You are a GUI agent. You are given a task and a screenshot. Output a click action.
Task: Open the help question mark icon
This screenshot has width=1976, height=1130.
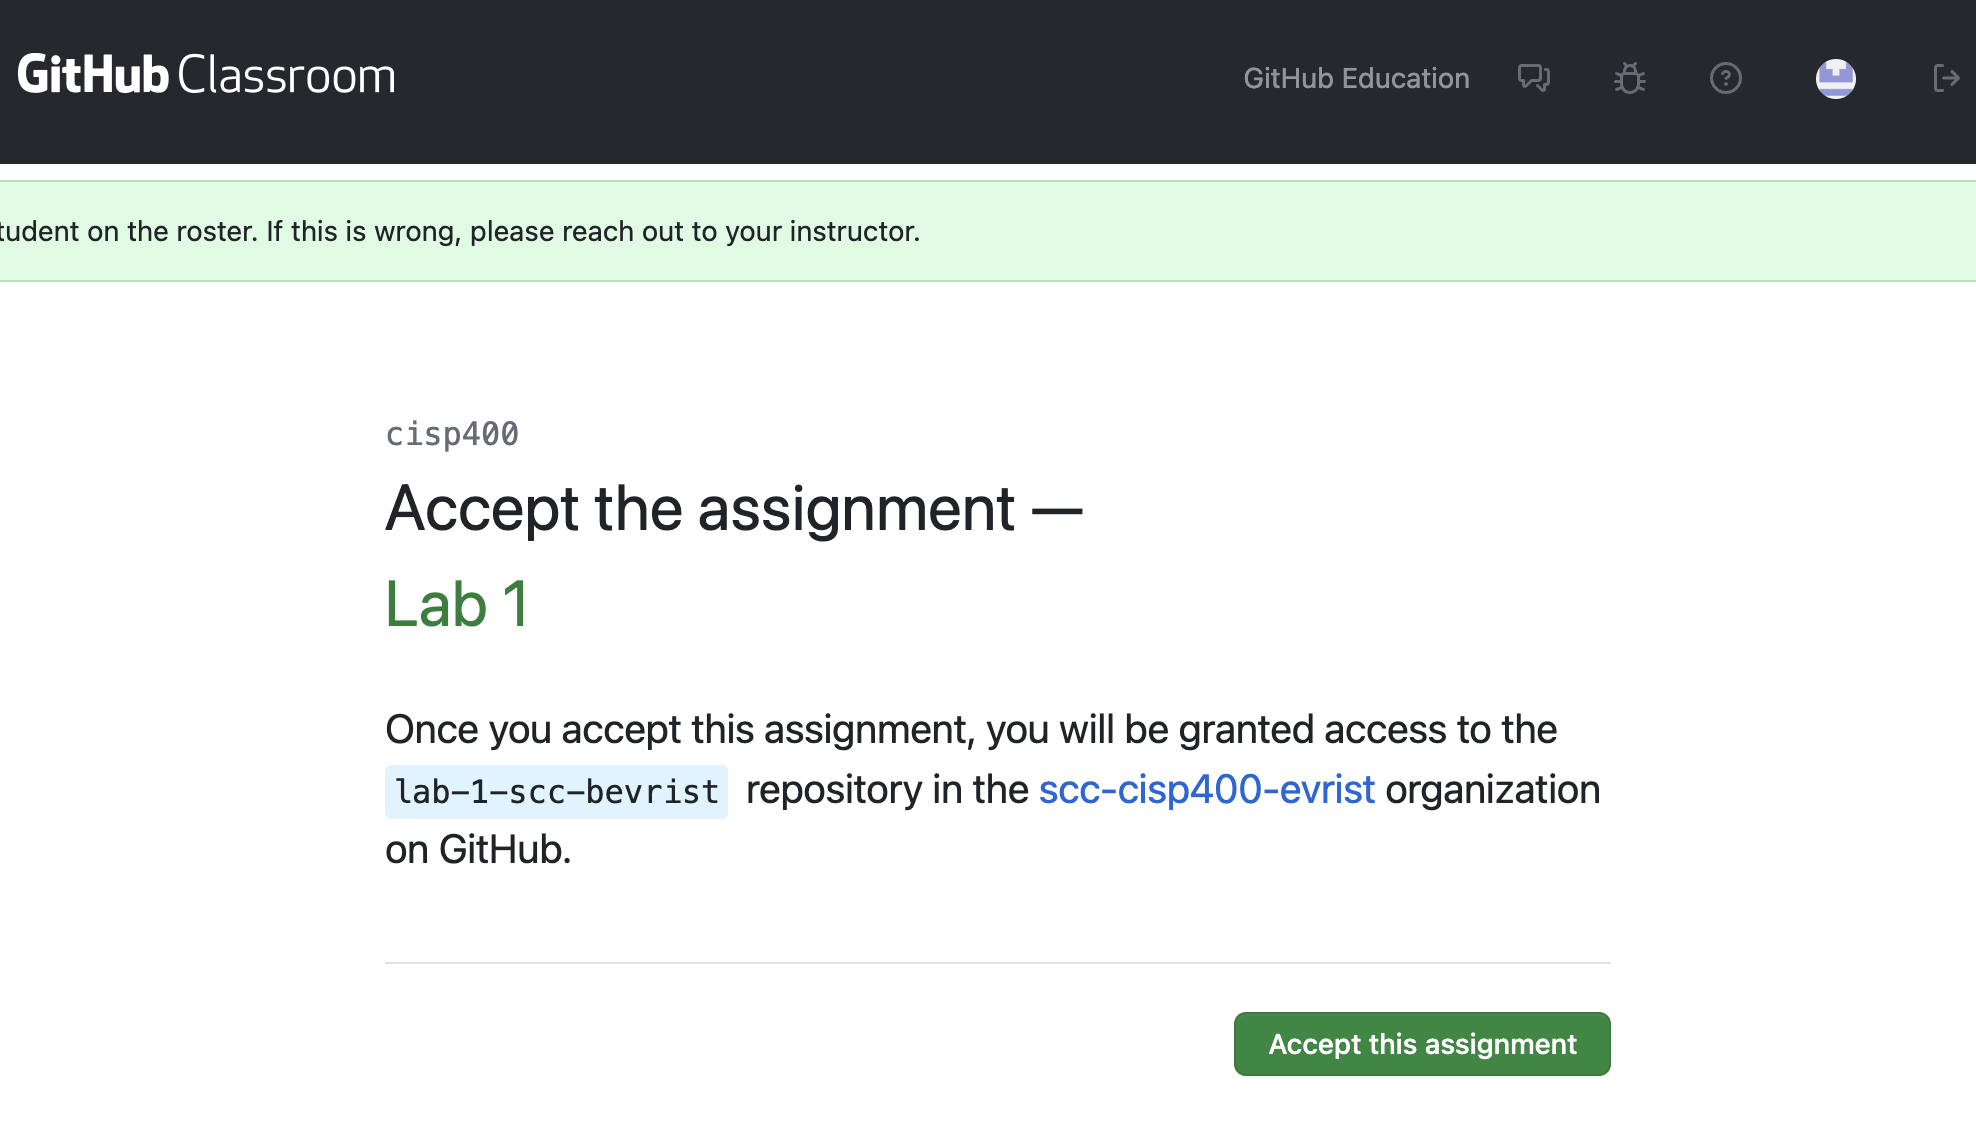[1725, 78]
